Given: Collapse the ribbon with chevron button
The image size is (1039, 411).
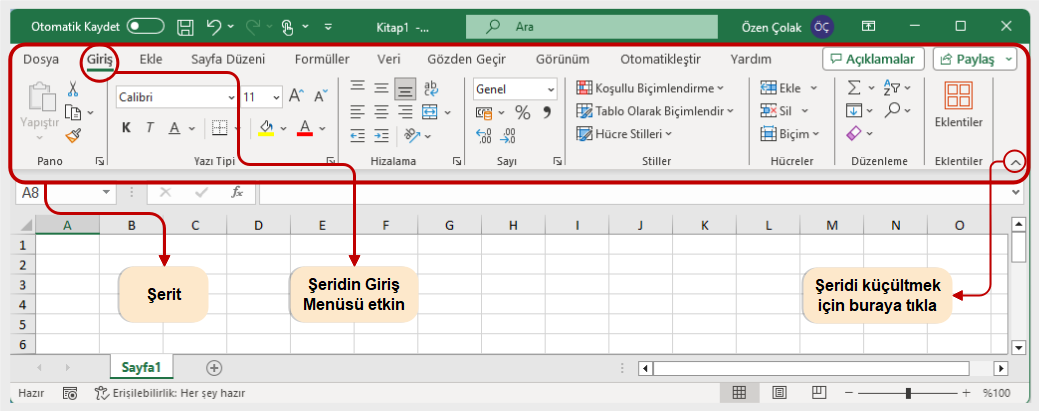Looking at the screenshot, I should [x=1014, y=162].
